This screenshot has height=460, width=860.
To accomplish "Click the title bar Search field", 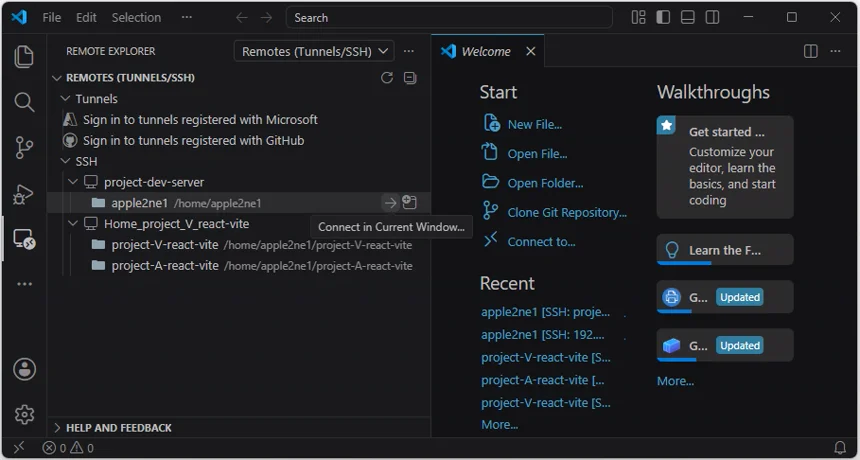I will [449, 18].
